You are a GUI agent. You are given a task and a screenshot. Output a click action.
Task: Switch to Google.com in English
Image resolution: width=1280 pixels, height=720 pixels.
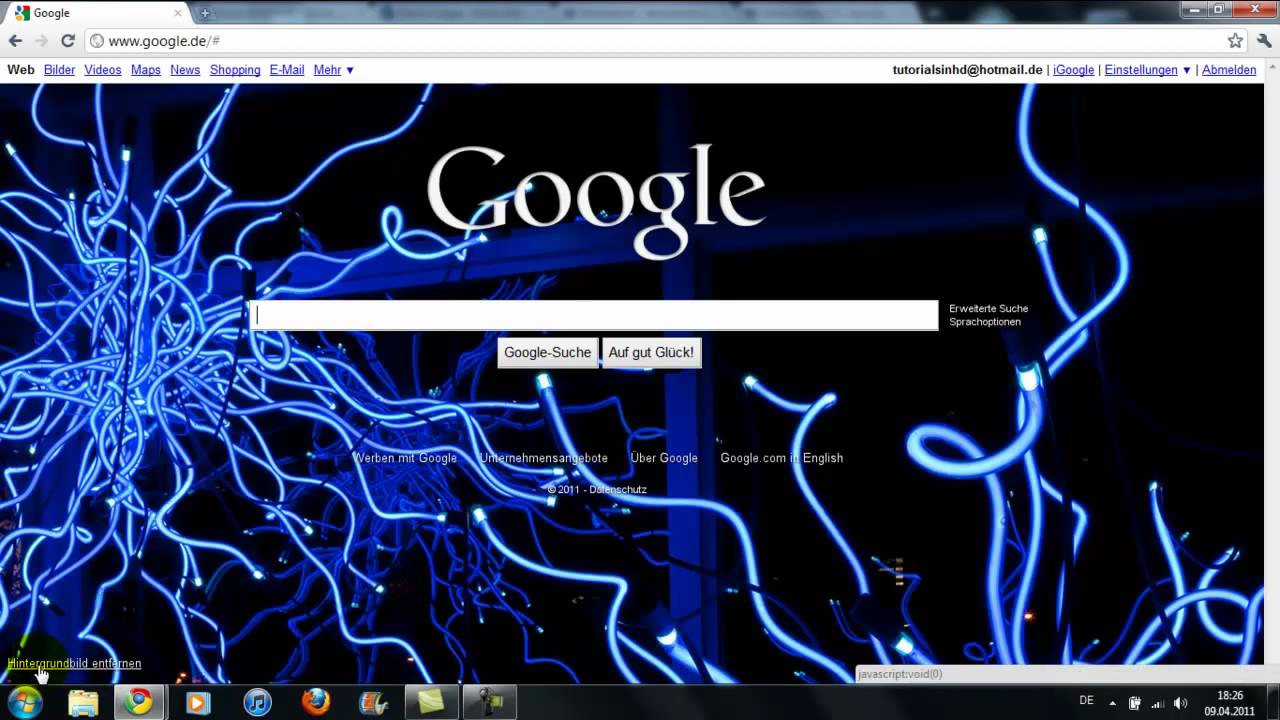[x=782, y=458]
